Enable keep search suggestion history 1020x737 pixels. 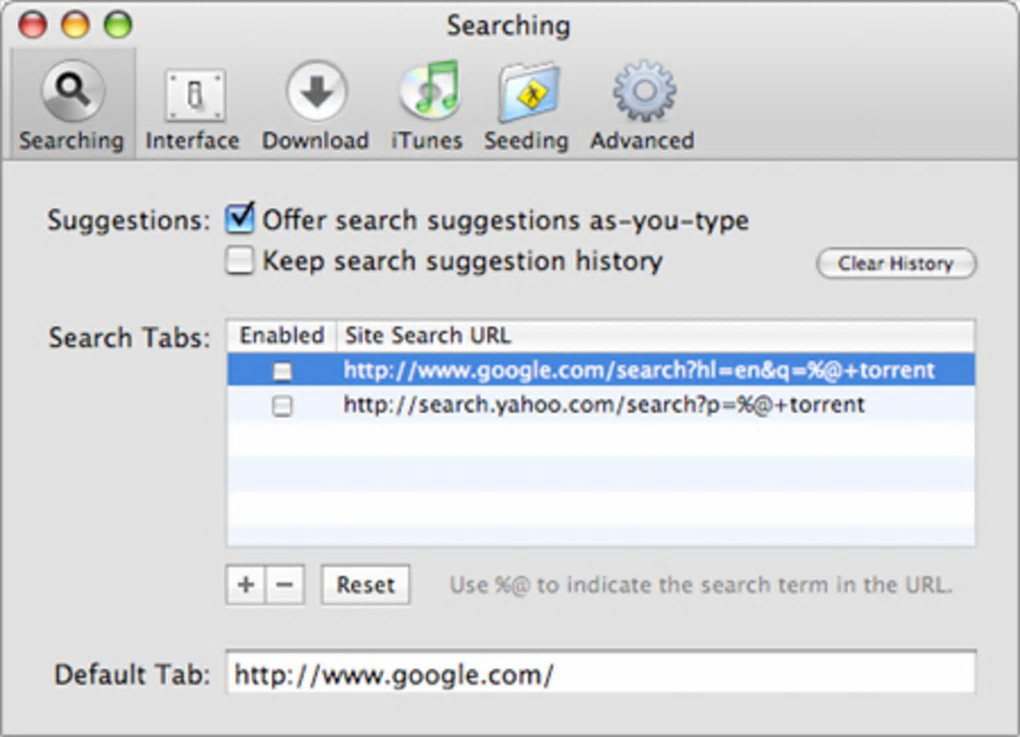tap(240, 262)
